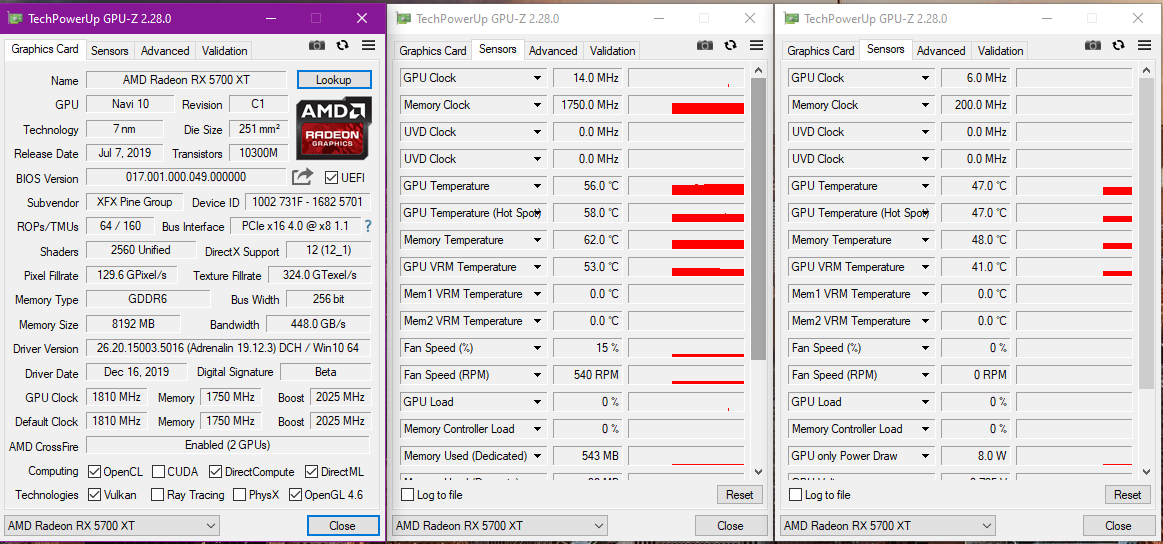Open Memory Clock sensor dropdown in middle window
Viewport: 1163px width, 544px height.
[537, 105]
